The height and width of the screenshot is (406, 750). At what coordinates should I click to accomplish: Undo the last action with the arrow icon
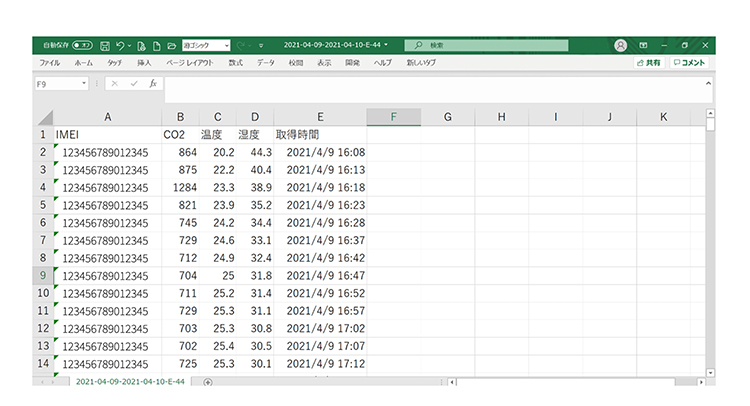click(x=120, y=45)
